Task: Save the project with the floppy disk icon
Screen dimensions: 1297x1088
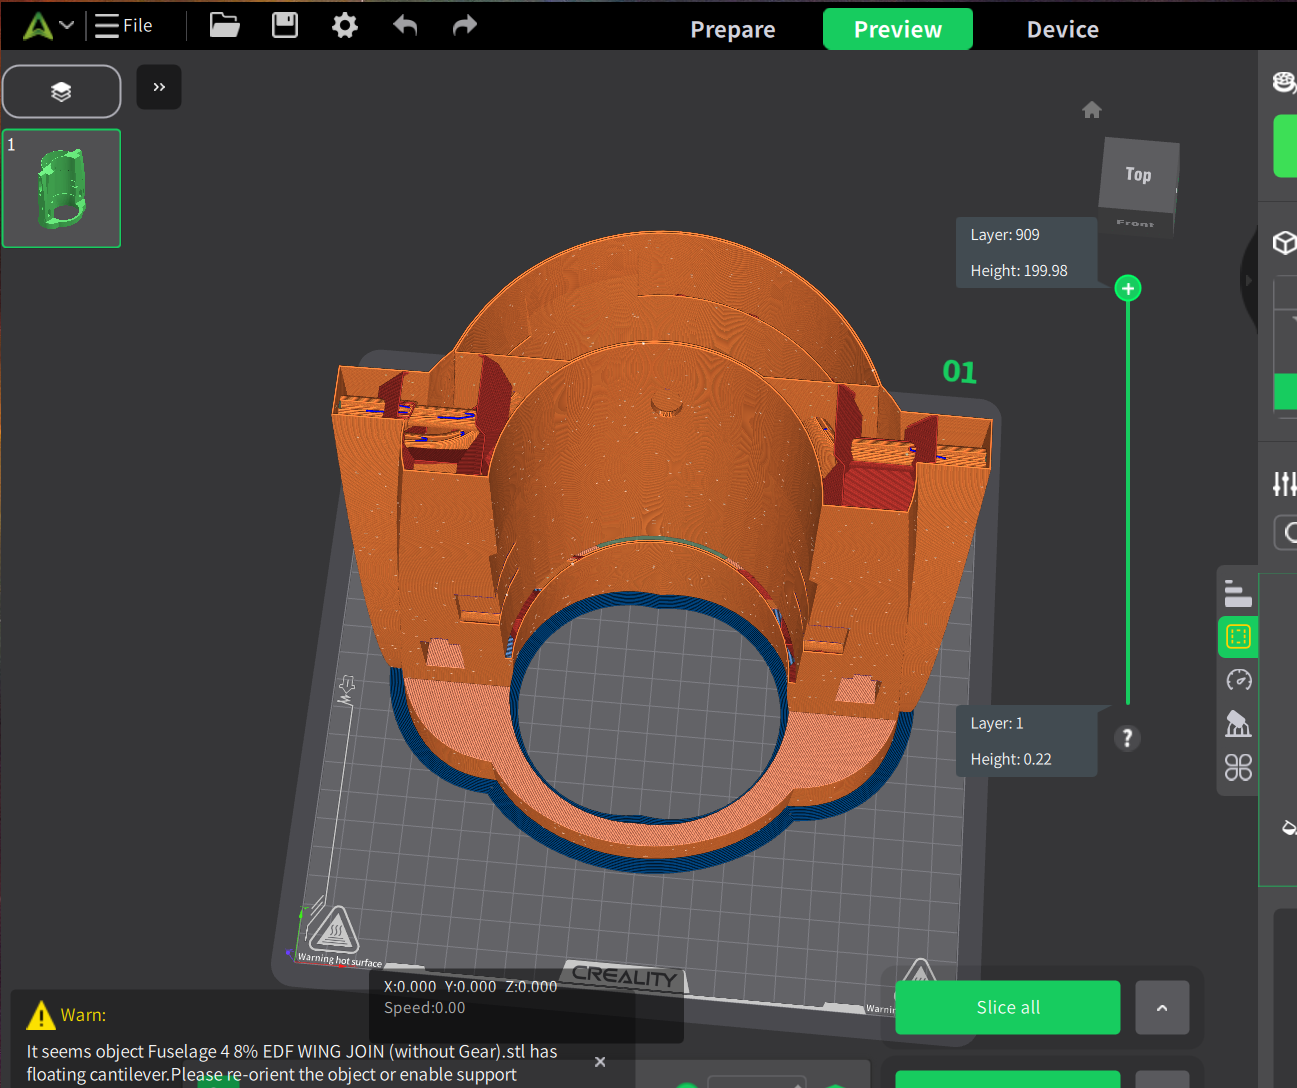Action: click(x=285, y=25)
